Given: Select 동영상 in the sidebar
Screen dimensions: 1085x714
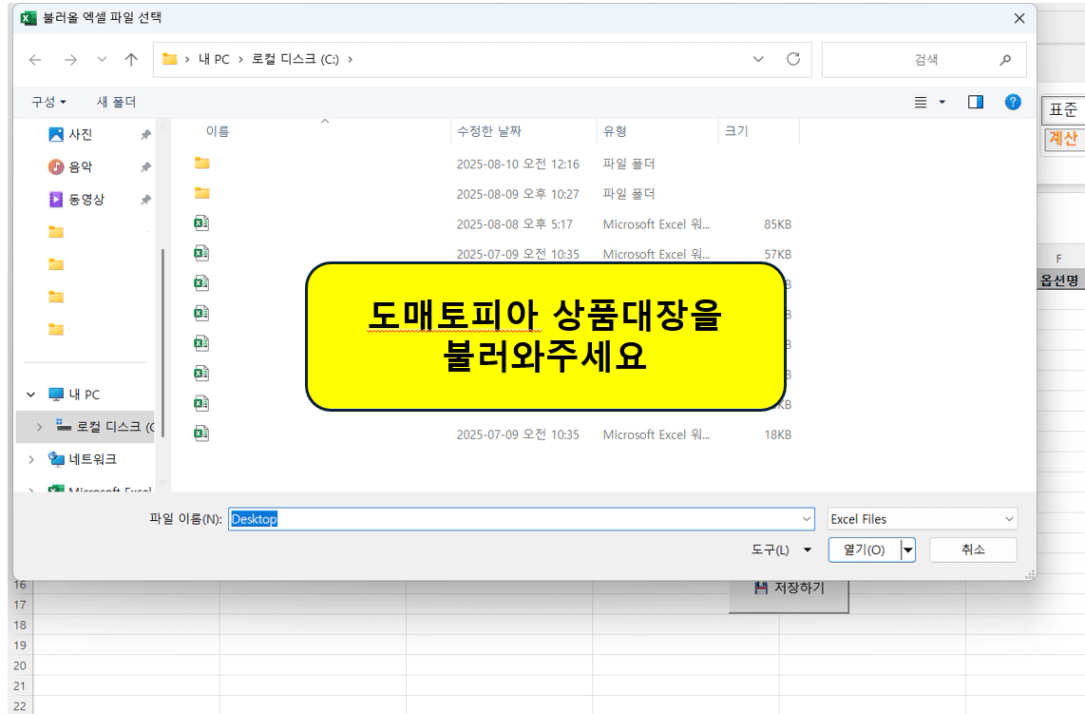Looking at the screenshot, I should point(86,199).
